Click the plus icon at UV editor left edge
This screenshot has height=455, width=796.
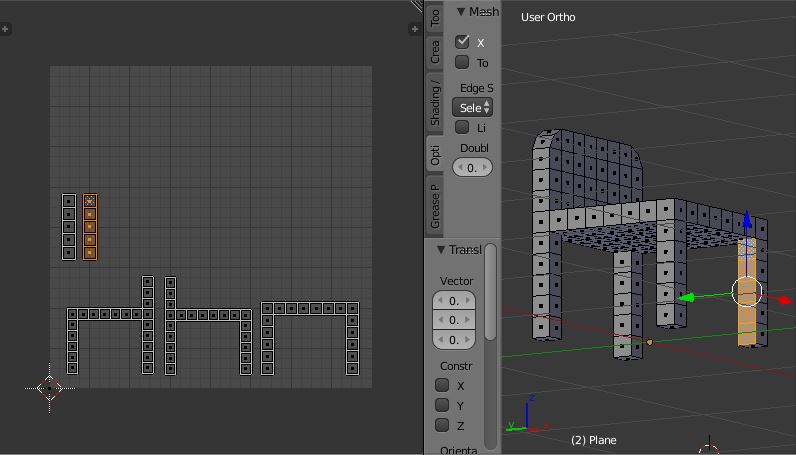5,29
